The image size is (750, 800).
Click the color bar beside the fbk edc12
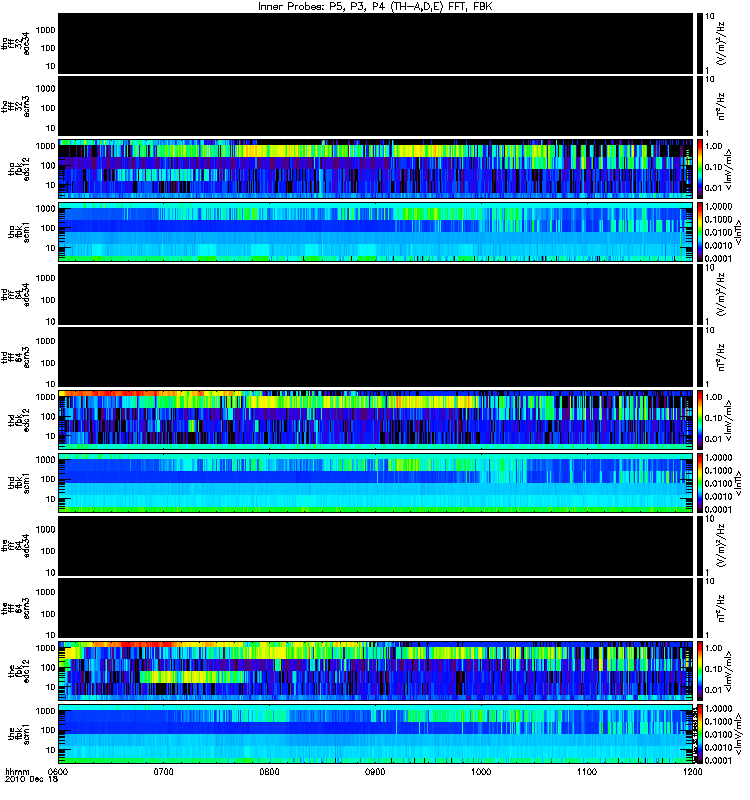tap(699, 671)
